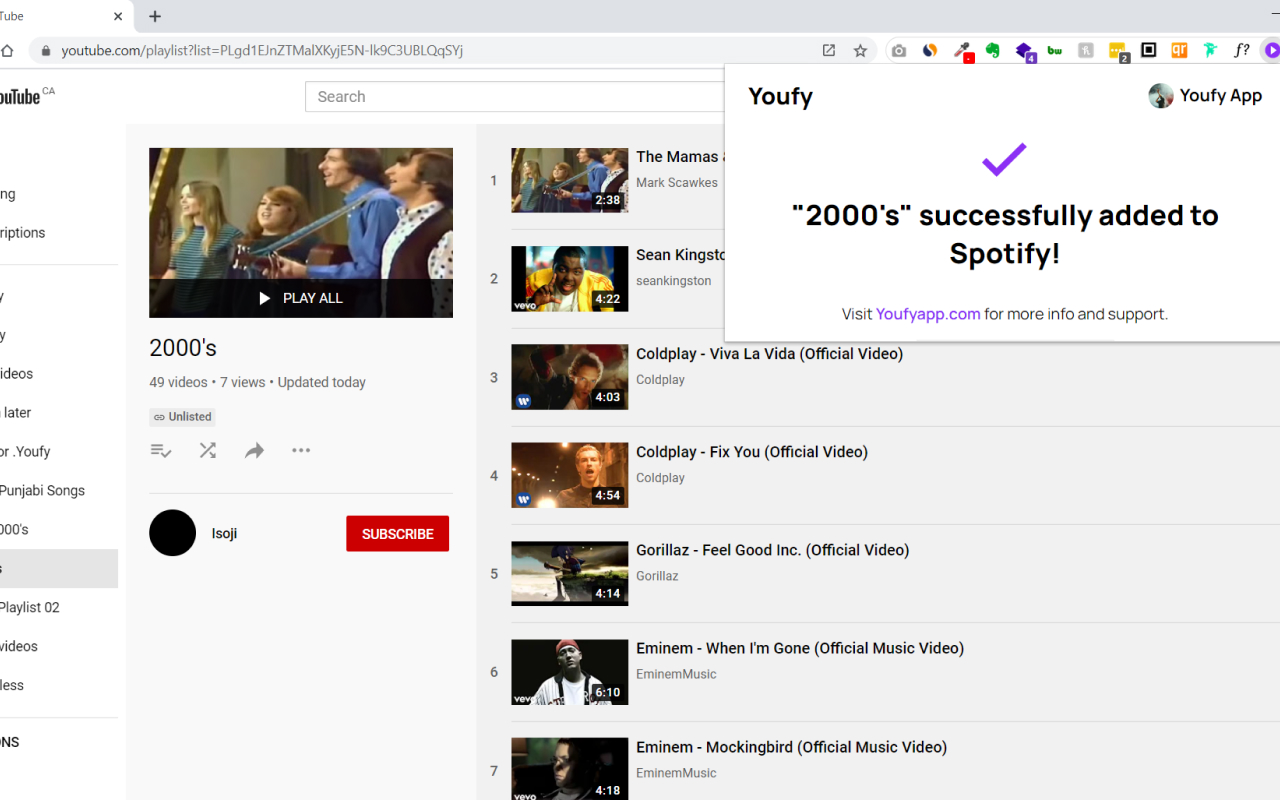
Task: Click the gray disabled extension icon
Action: point(1086,50)
